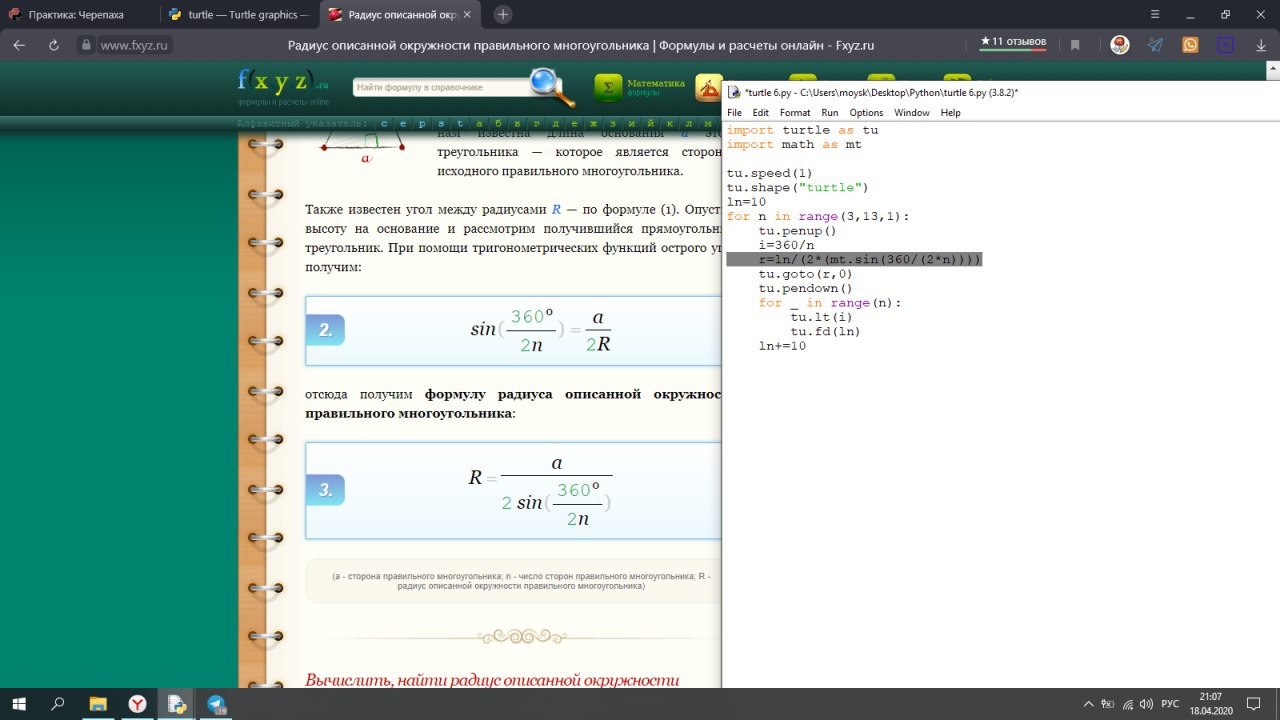Open Window menu in IDLE window
Viewport: 1280px width, 720px height.
click(x=912, y=113)
